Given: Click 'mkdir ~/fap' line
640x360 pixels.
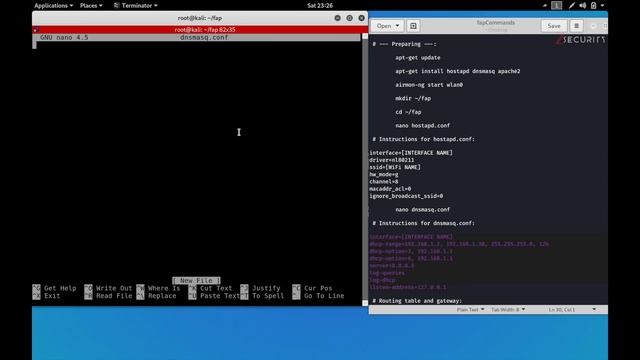Looking at the screenshot, I should click(x=413, y=98).
